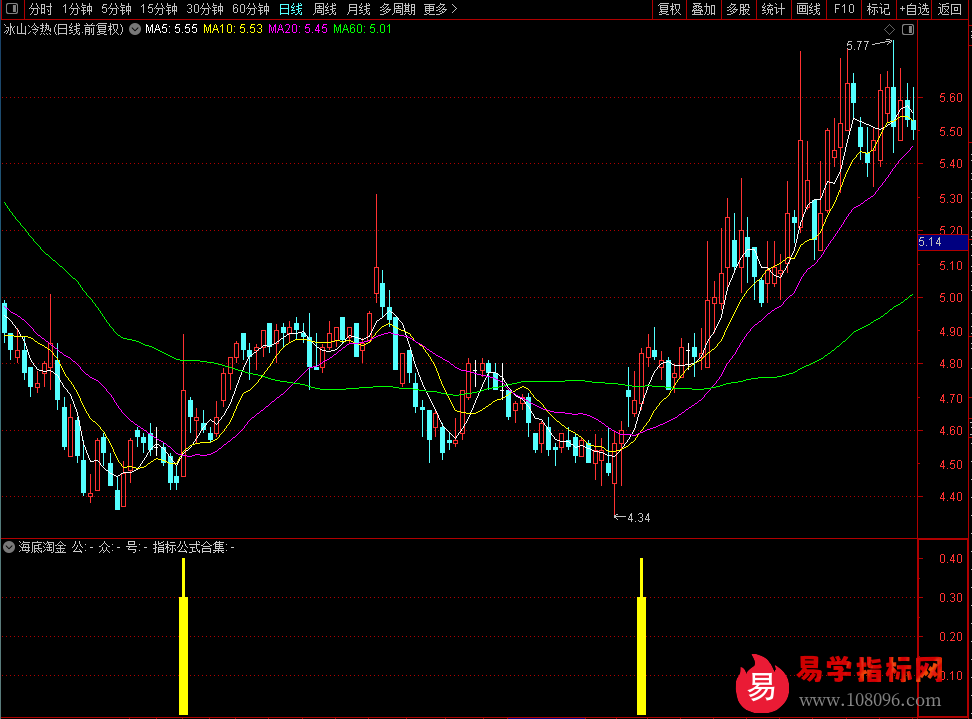Screen dimensions: 972x719
Task: Open the 画线 drawing tools
Action: pyautogui.click(x=808, y=9)
